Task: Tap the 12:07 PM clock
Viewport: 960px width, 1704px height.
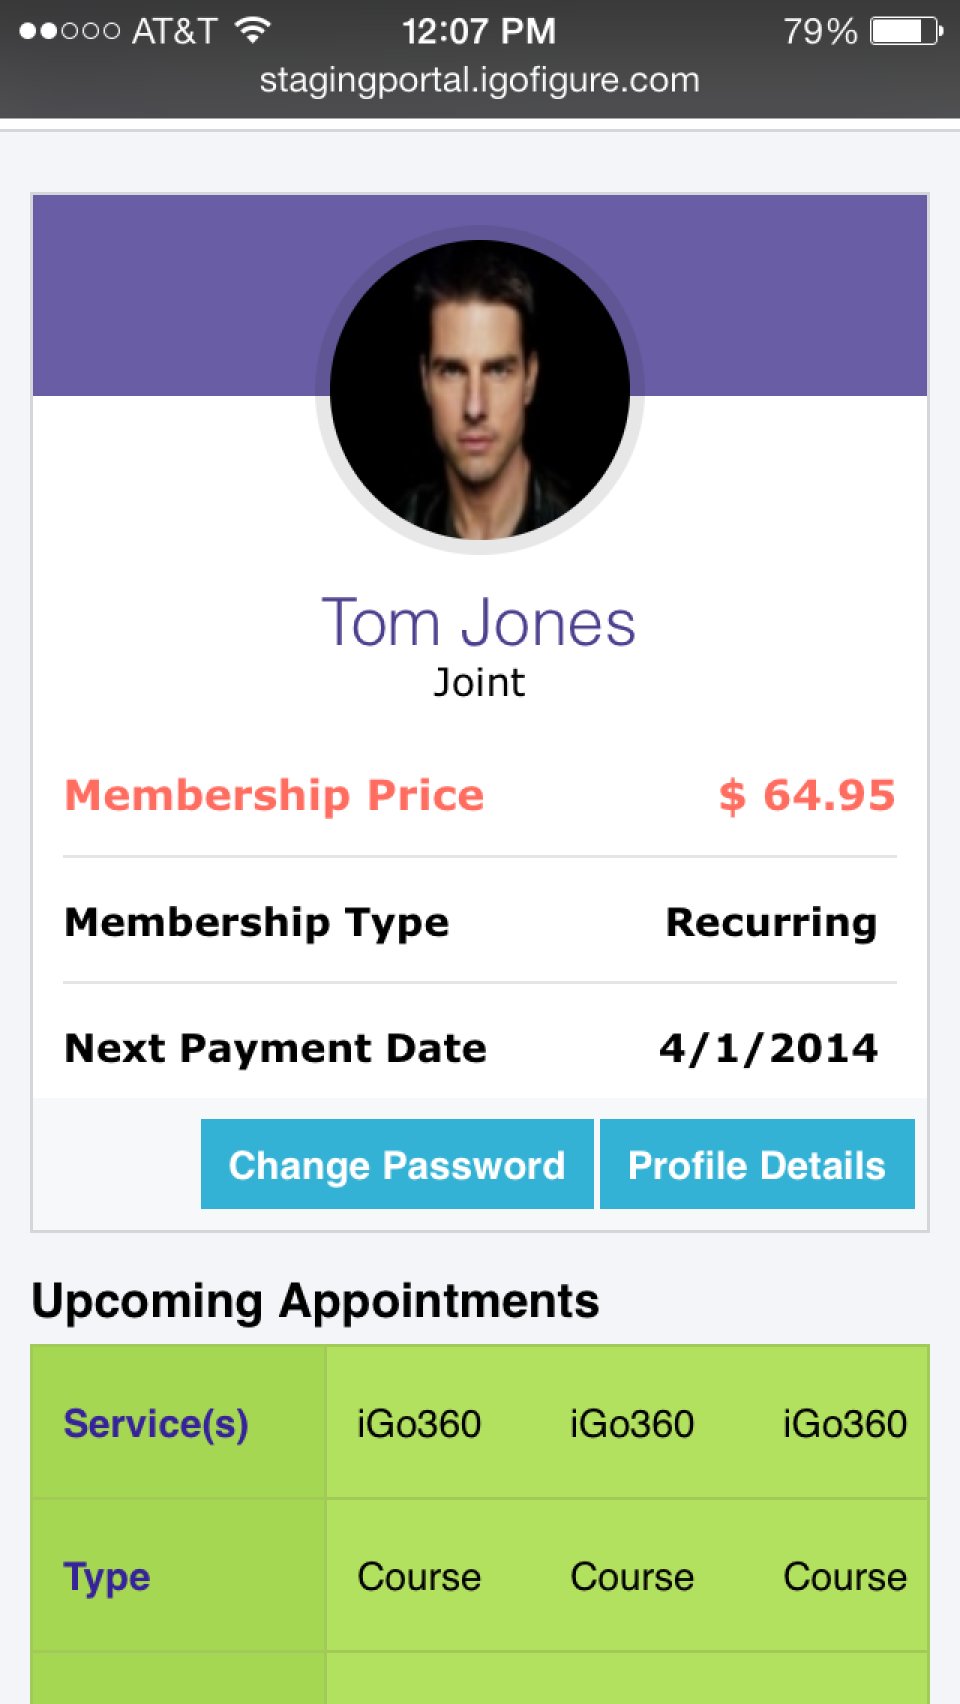Action: 479,31
